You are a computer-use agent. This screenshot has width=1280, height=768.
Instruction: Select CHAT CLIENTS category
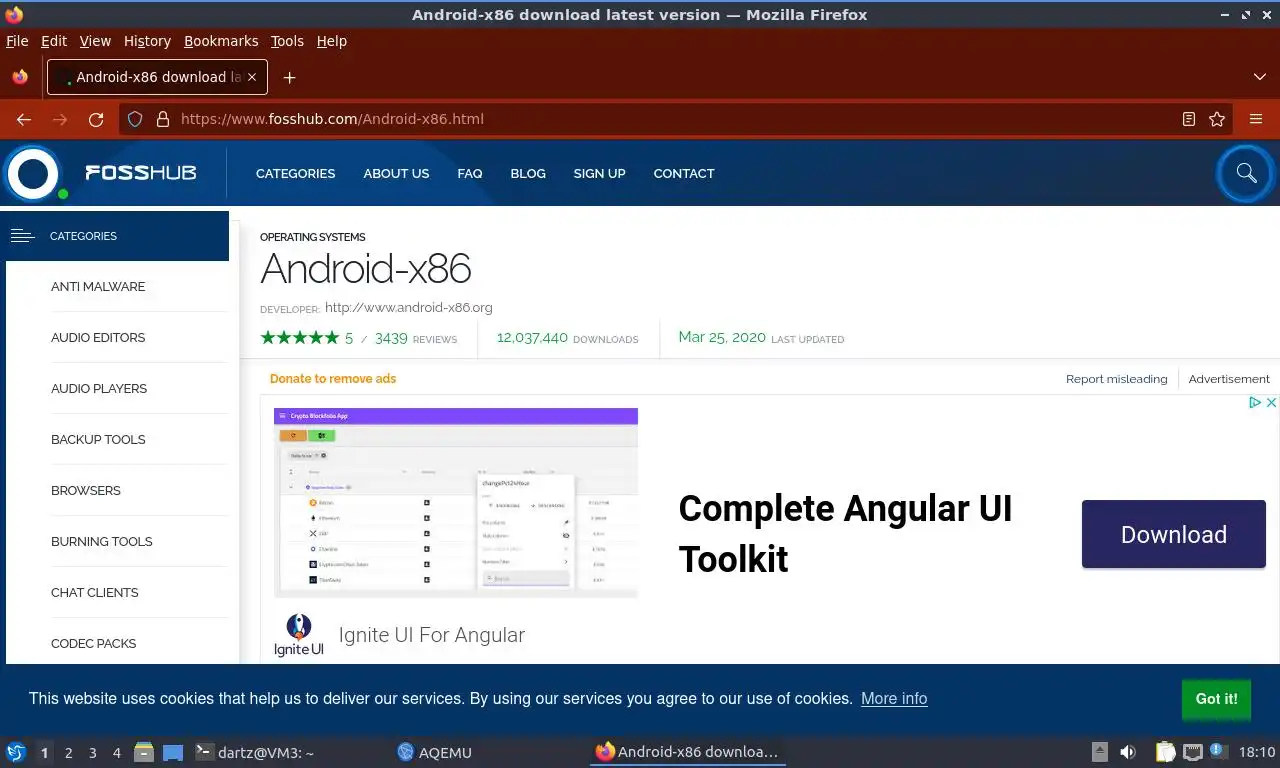click(95, 592)
